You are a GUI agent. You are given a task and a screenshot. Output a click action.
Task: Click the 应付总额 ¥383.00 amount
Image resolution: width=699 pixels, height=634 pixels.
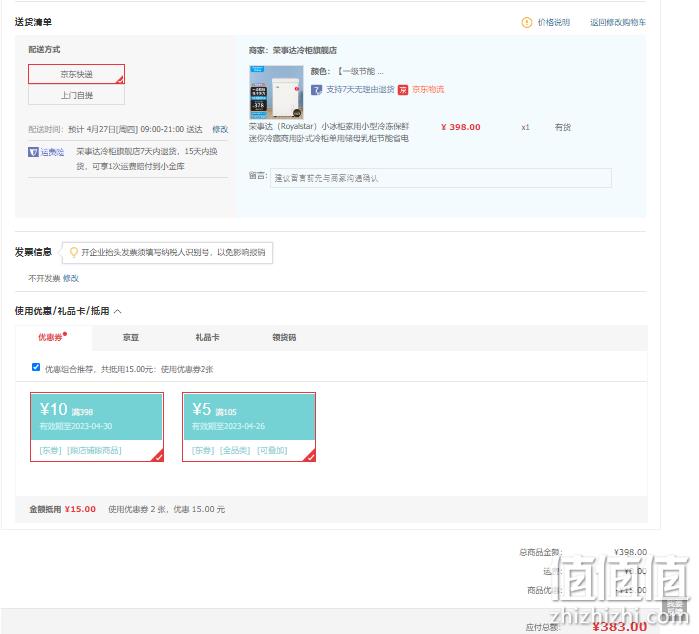pos(620,626)
